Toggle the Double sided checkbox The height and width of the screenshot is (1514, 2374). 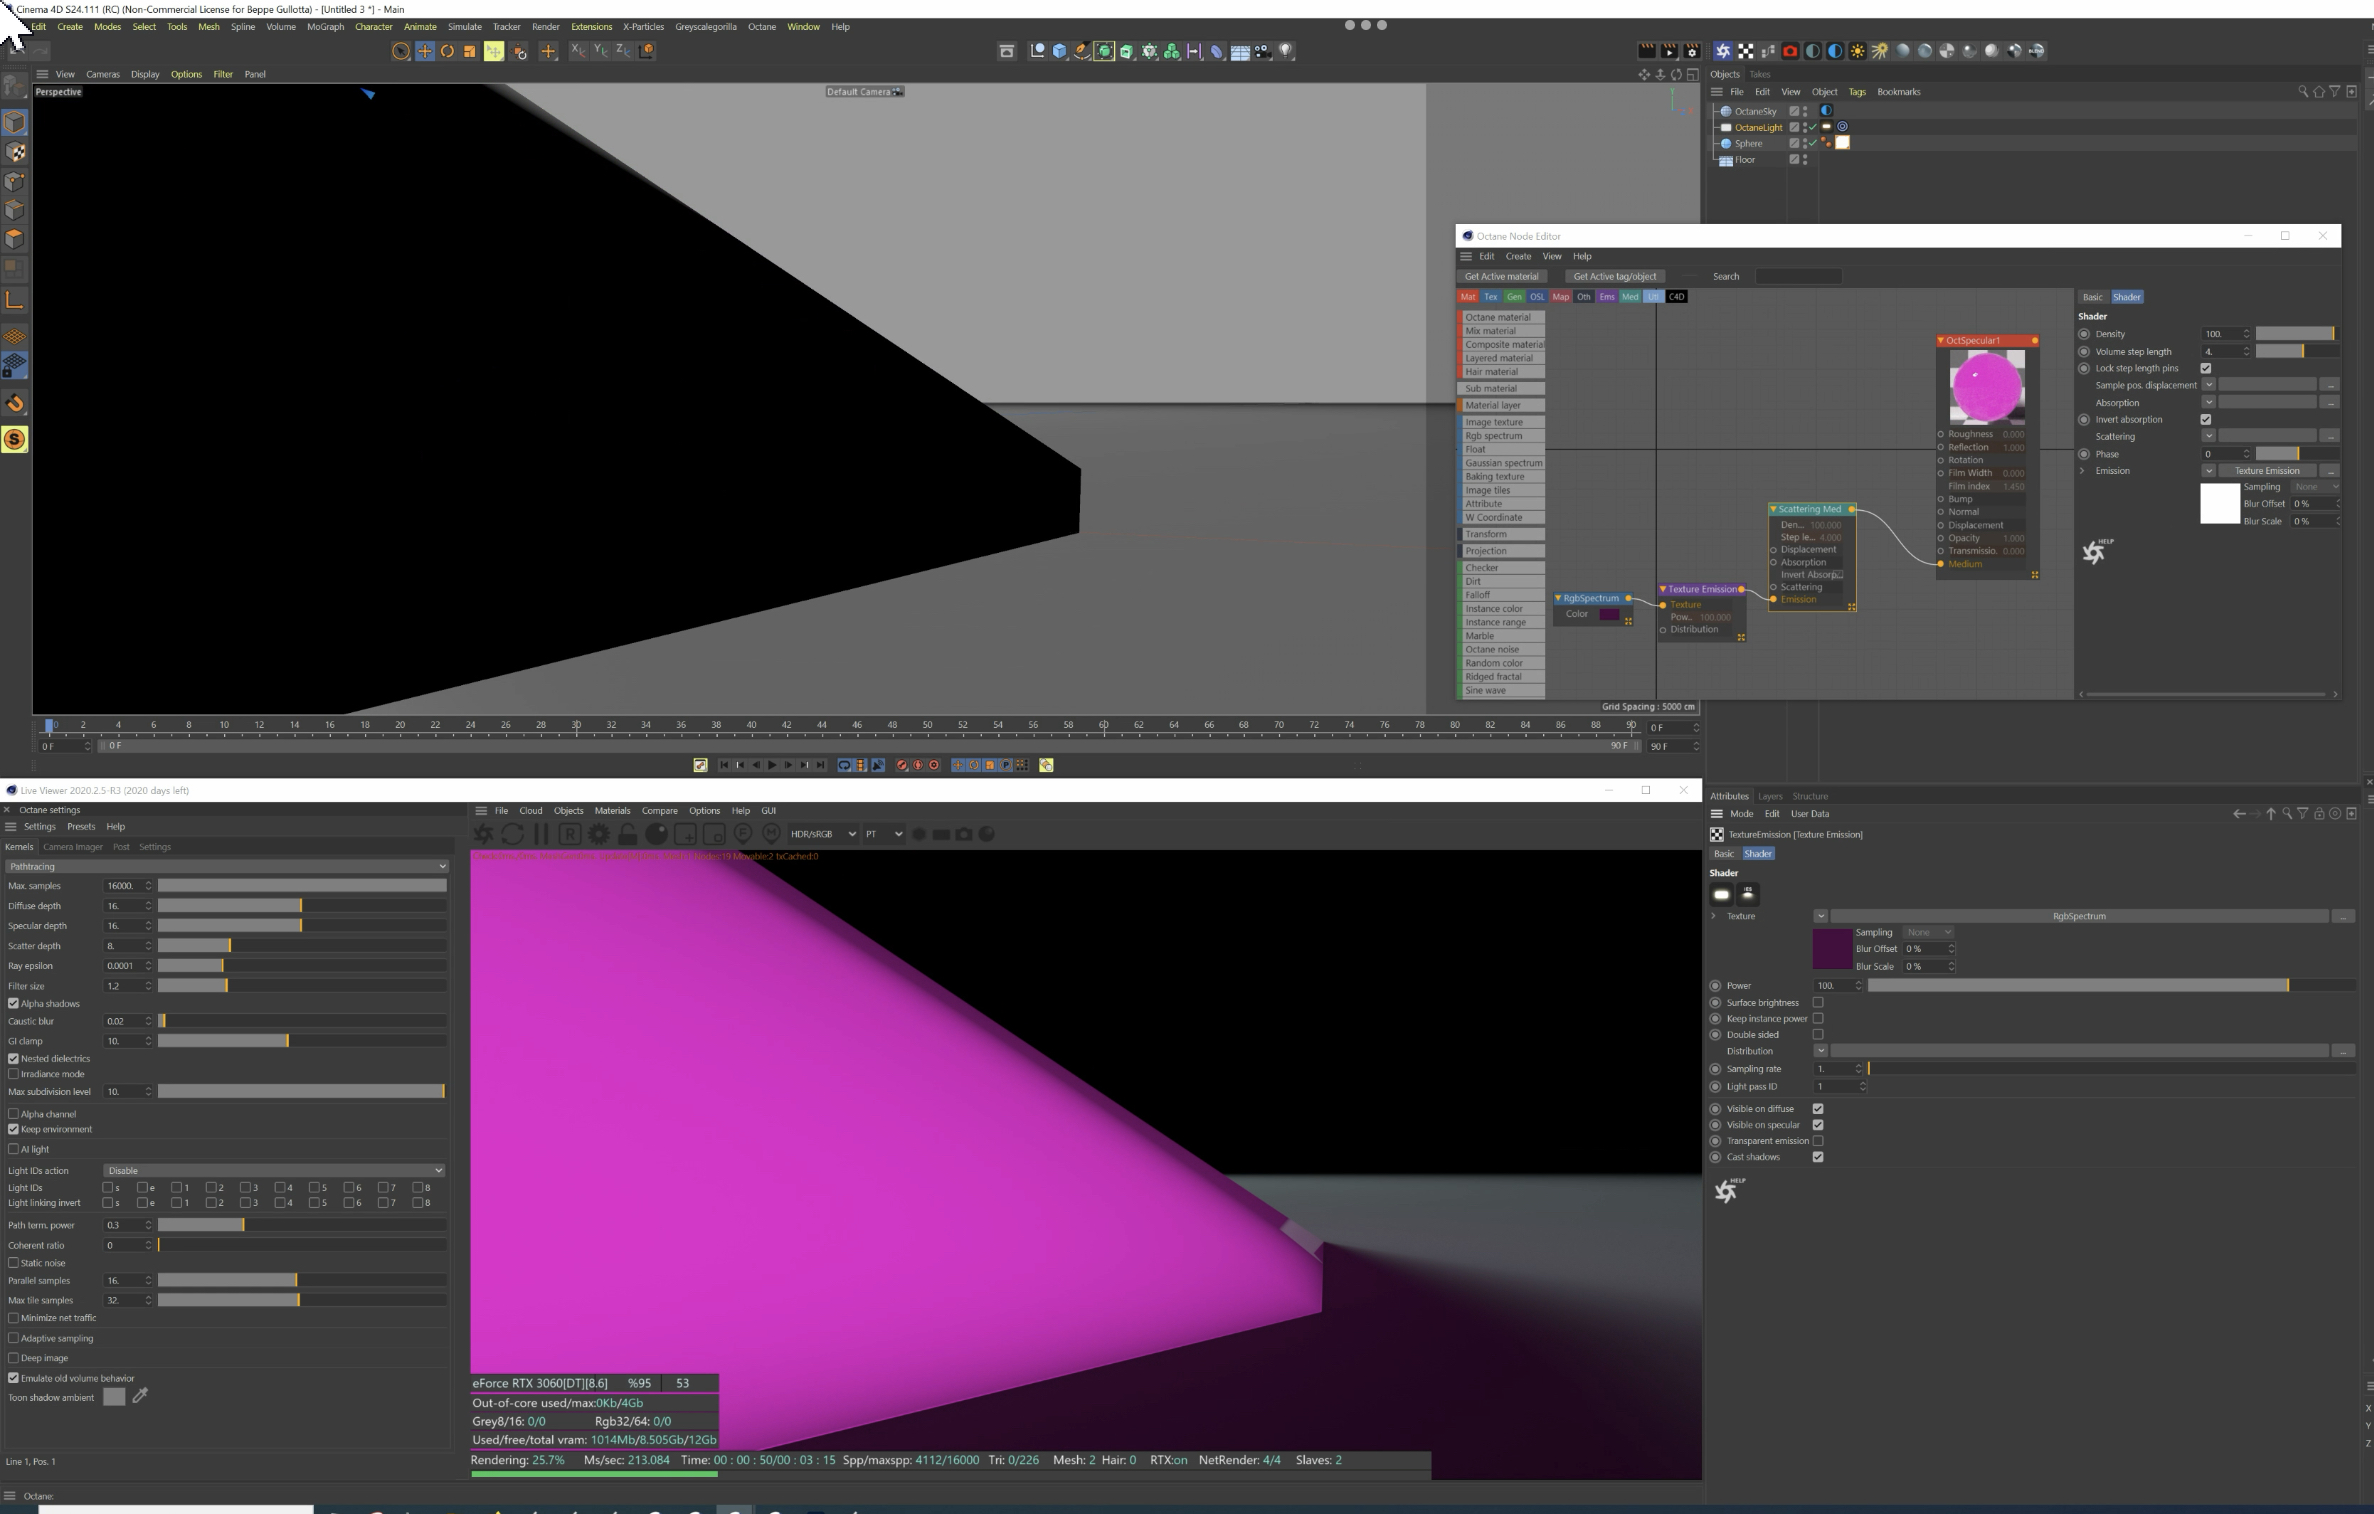pyautogui.click(x=1818, y=1035)
